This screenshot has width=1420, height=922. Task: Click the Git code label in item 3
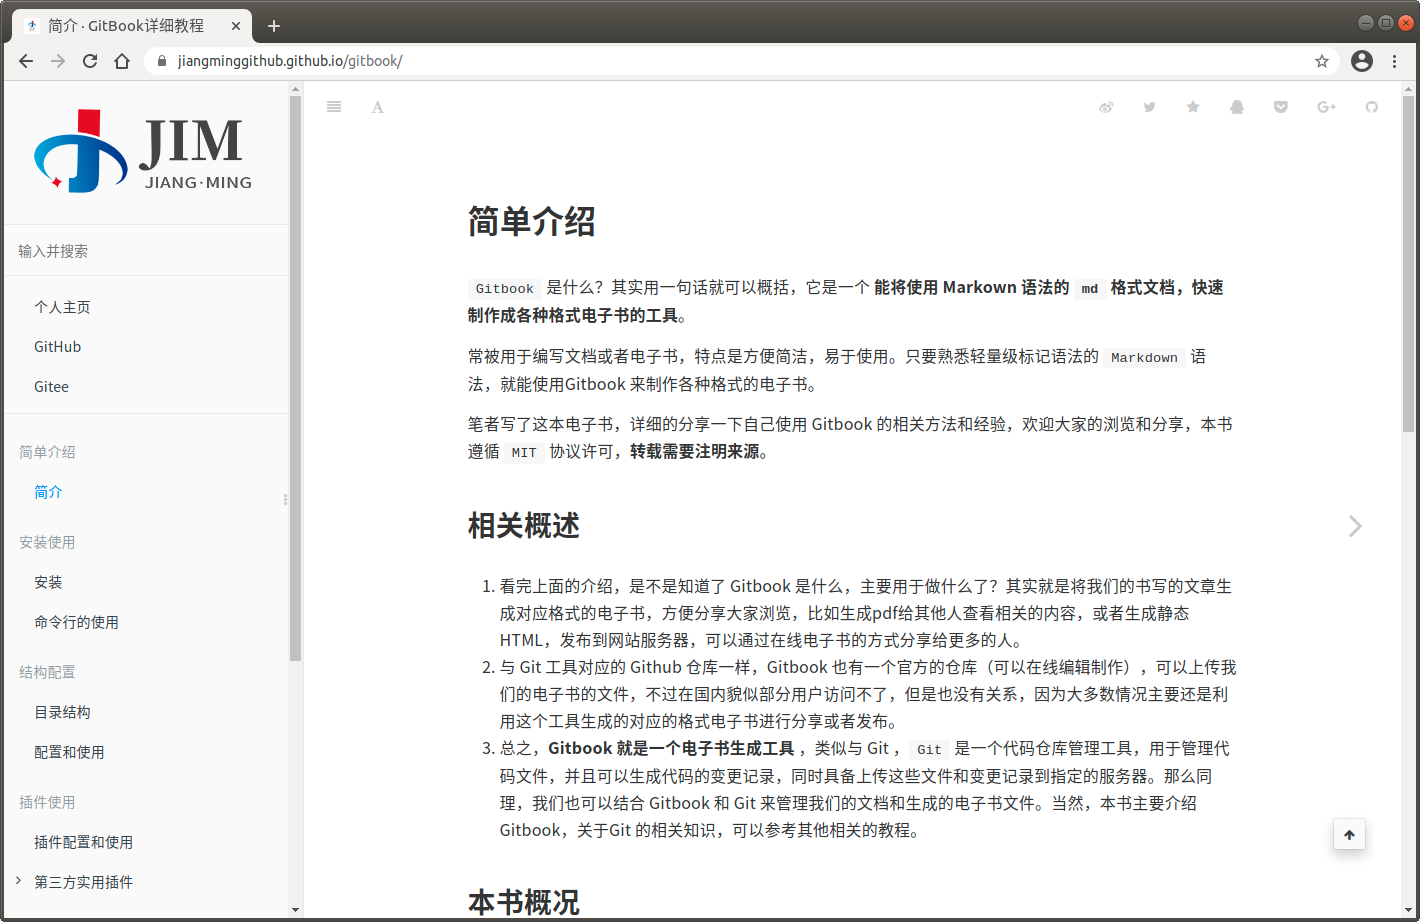(x=929, y=749)
